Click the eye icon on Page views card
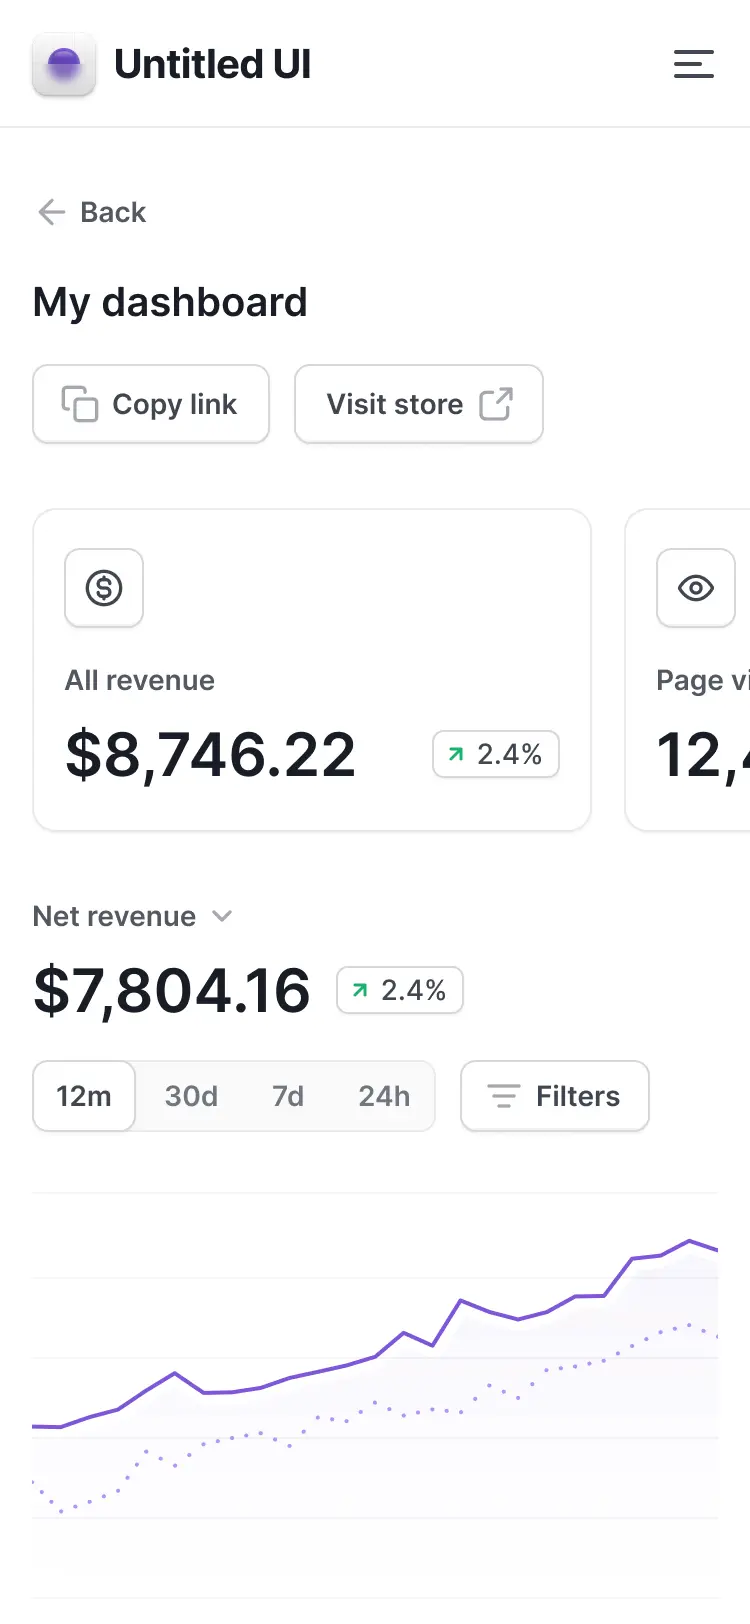 click(696, 588)
